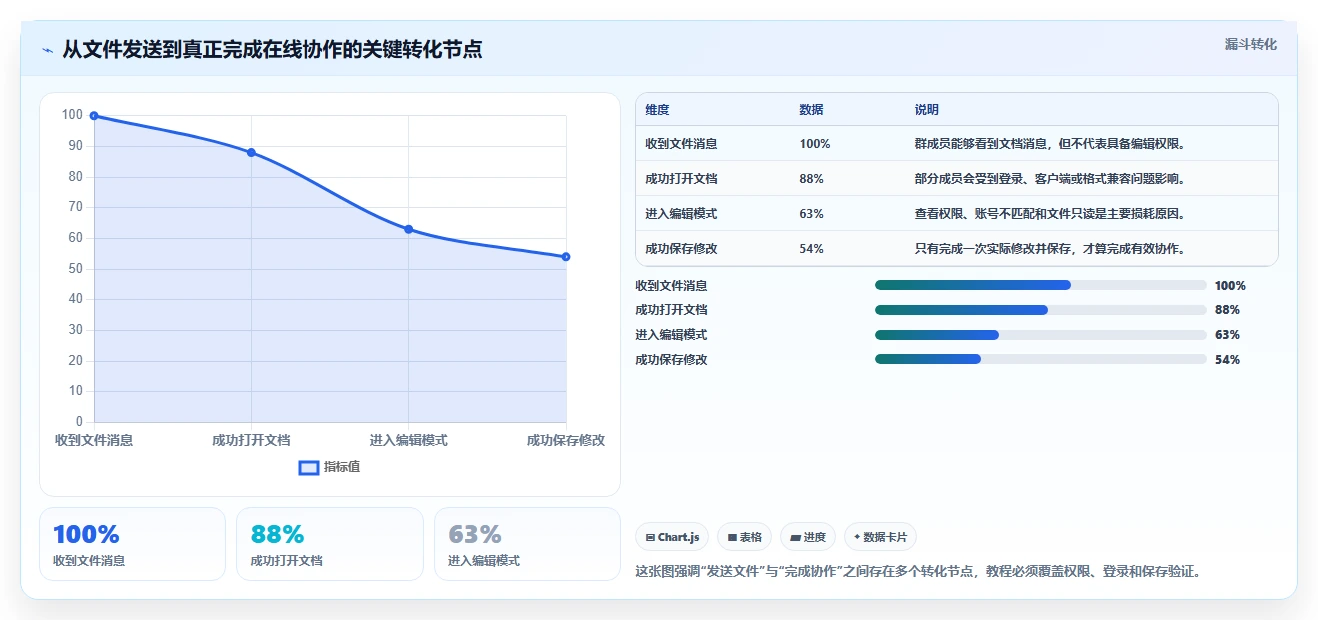
Task: Click the 成功保存修改 progress bar
Action: tap(1041, 359)
